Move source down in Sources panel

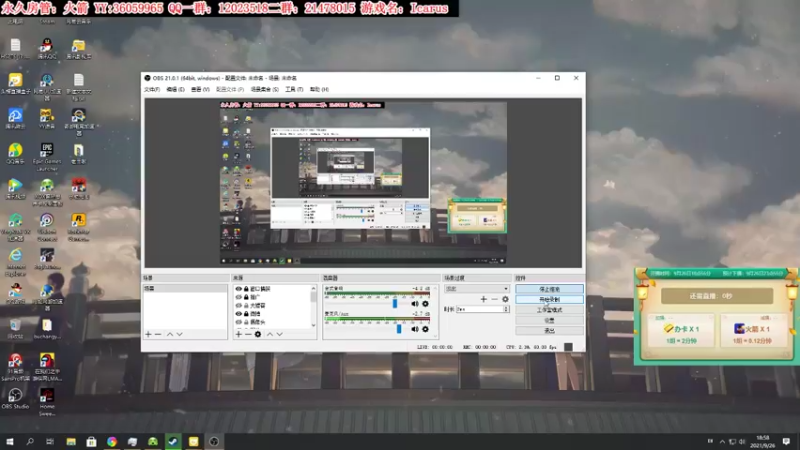pyautogui.click(x=280, y=334)
